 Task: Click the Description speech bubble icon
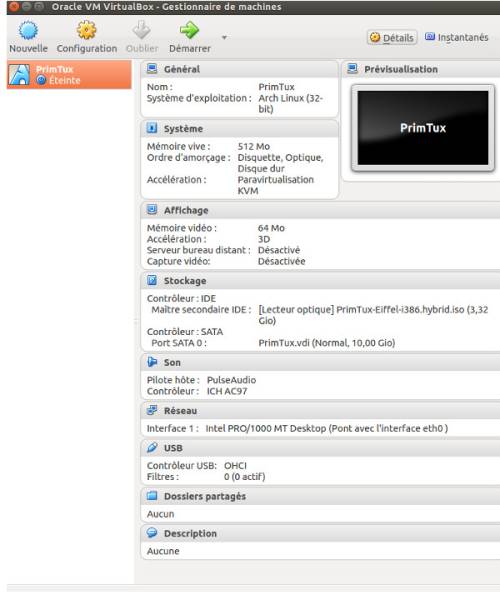[x=152, y=533]
